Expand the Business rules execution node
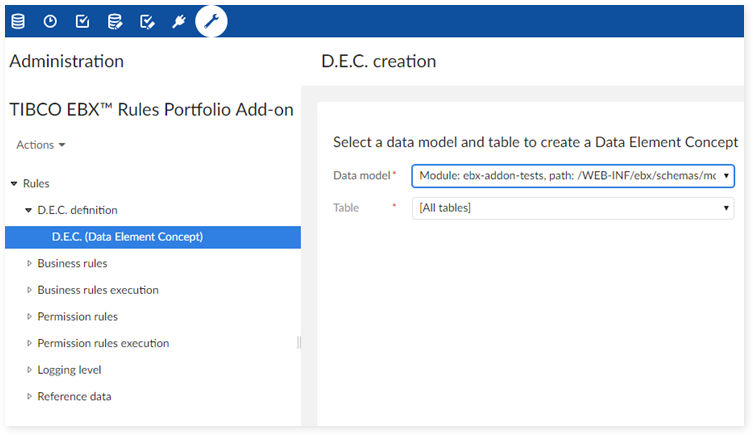This screenshot has height=435, width=753. pyautogui.click(x=29, y=290)
